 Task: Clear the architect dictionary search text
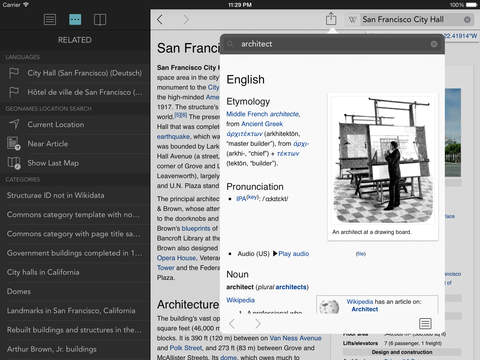[434, 44]
